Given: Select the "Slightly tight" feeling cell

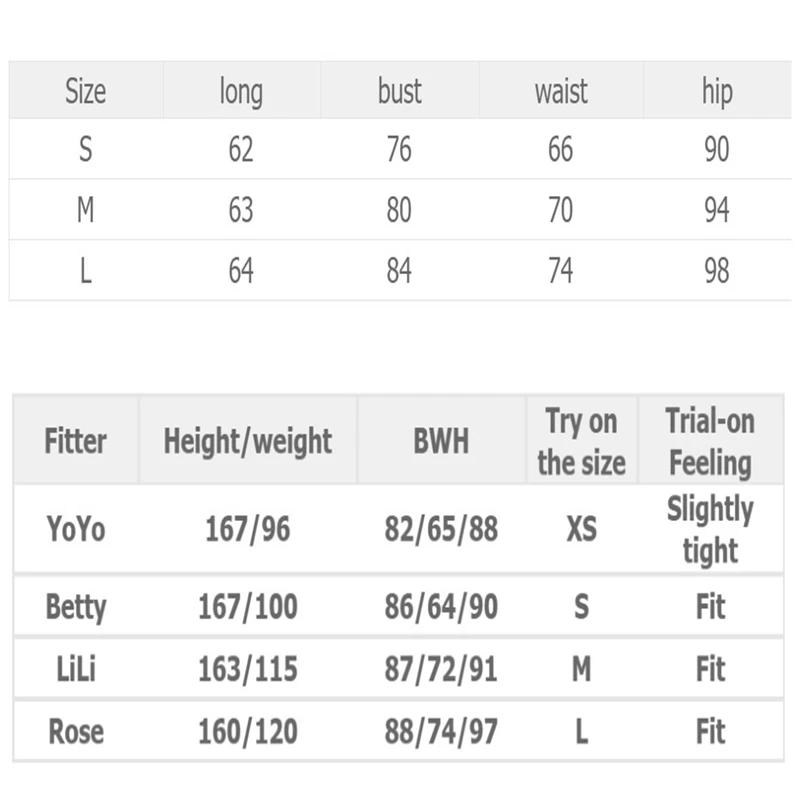Looking at the screenshot, I should (710, 529).
